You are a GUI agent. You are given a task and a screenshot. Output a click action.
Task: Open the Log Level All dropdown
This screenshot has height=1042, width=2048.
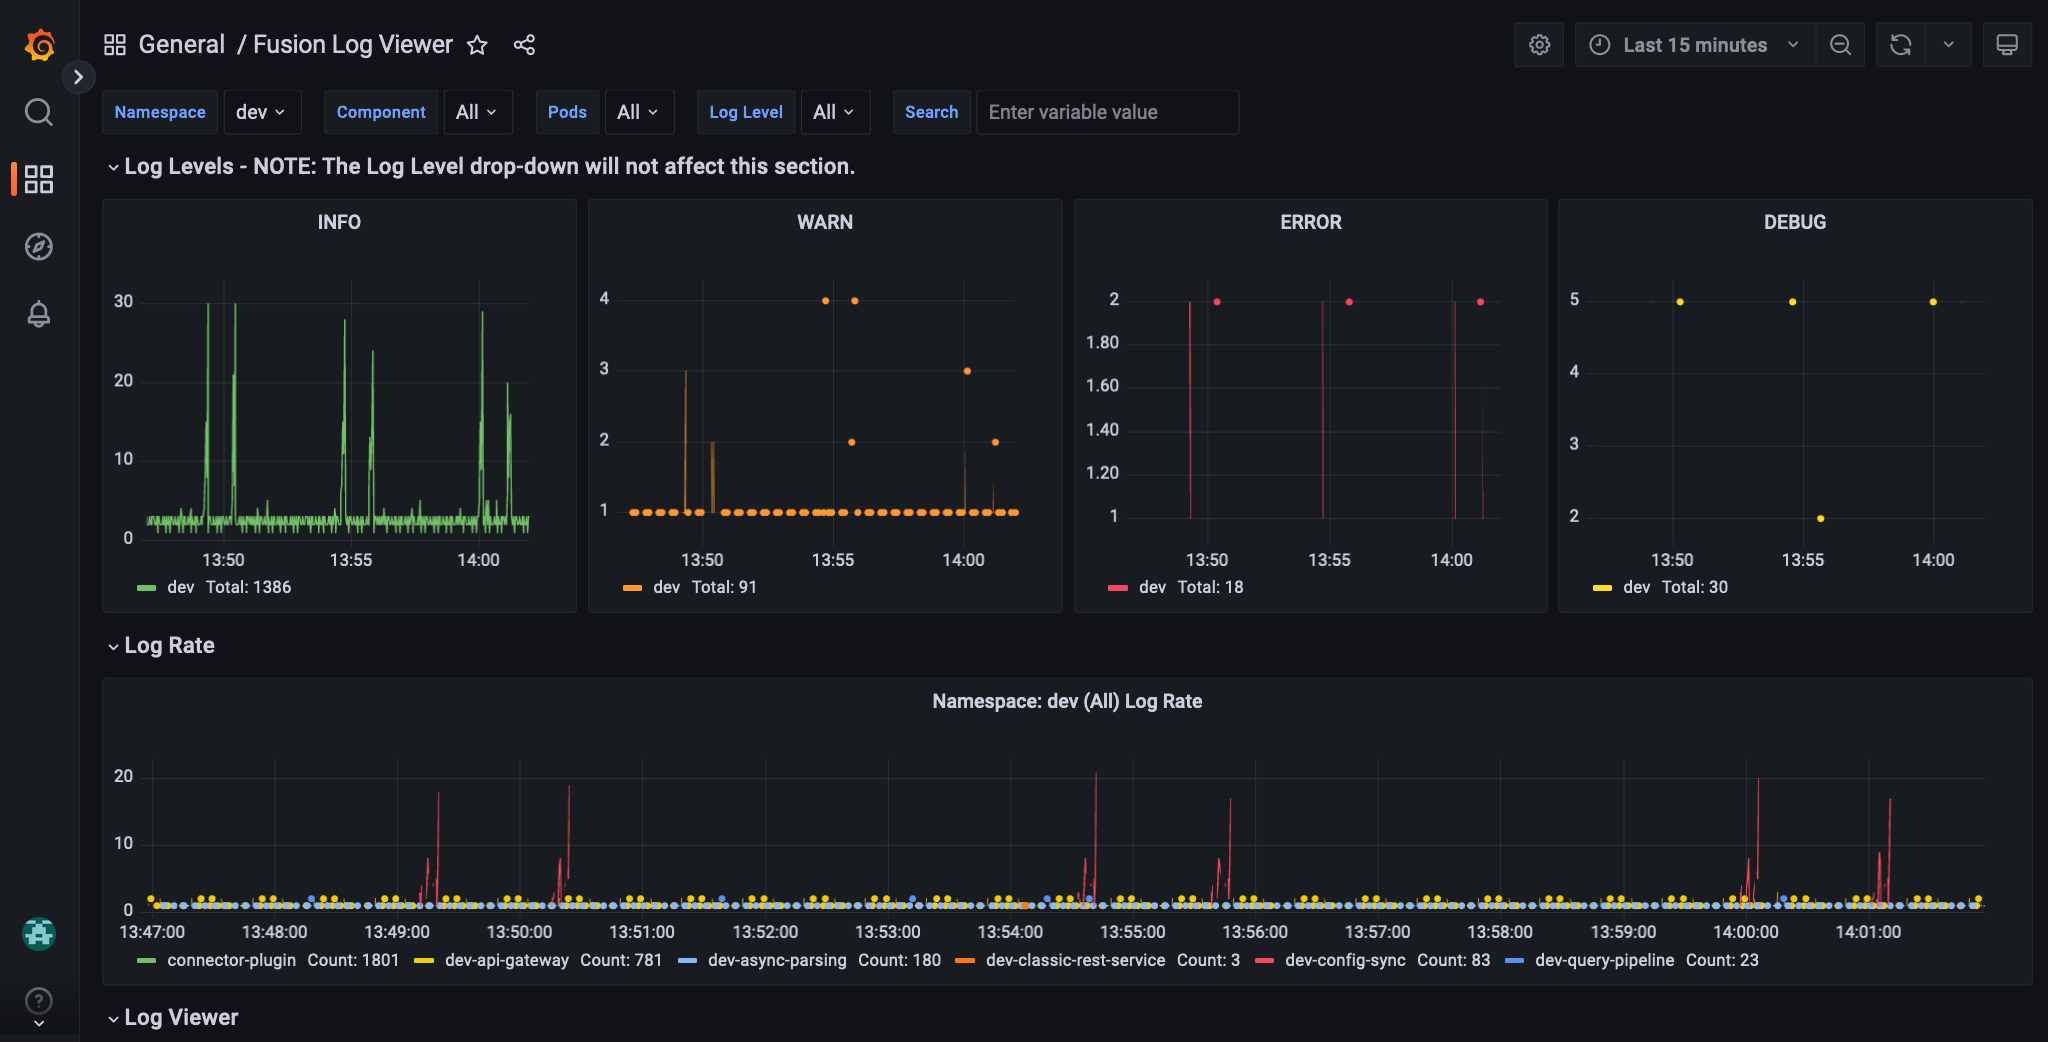(x=835, y=112)
